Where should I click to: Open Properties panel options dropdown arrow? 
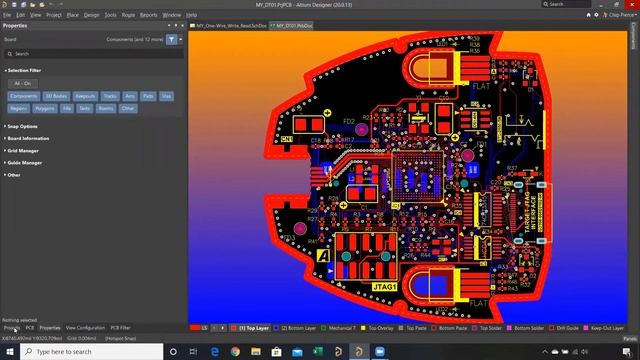(169, 25)
